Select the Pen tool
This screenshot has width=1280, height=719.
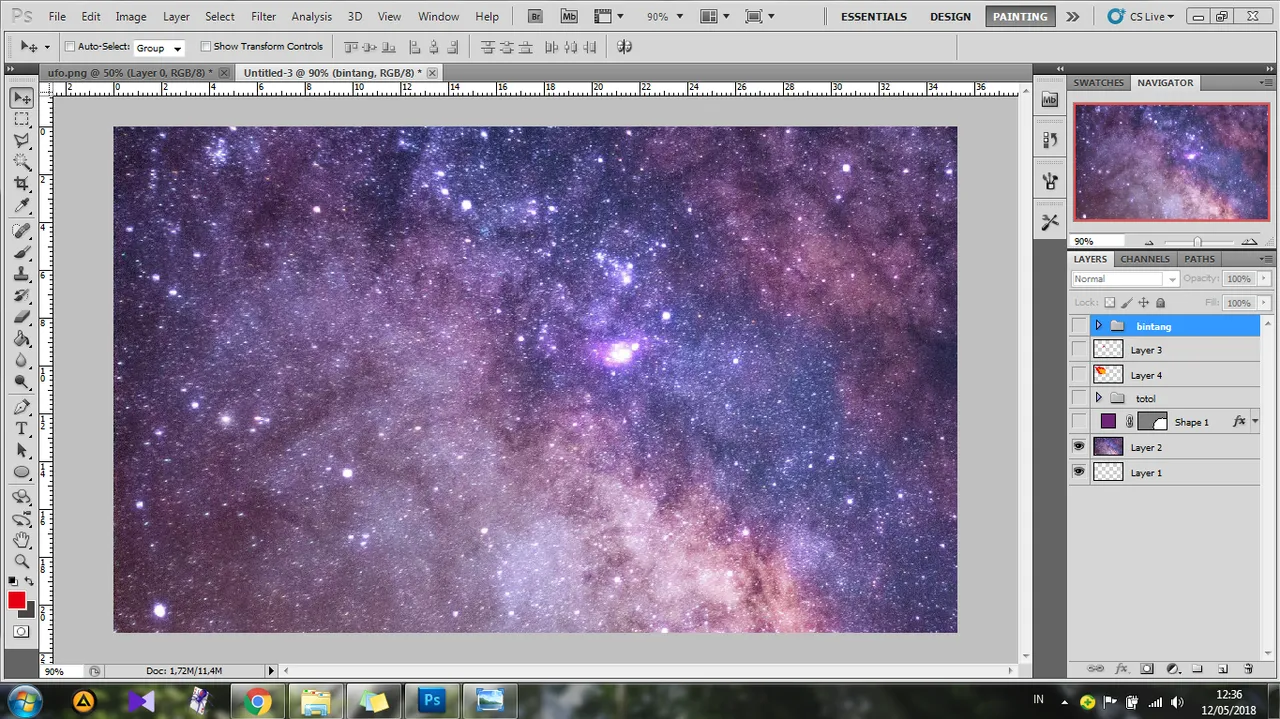(21, 407)
